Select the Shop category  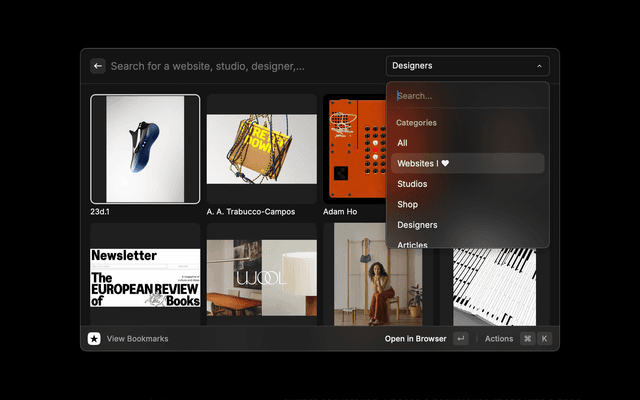click(x=407, y=204)
